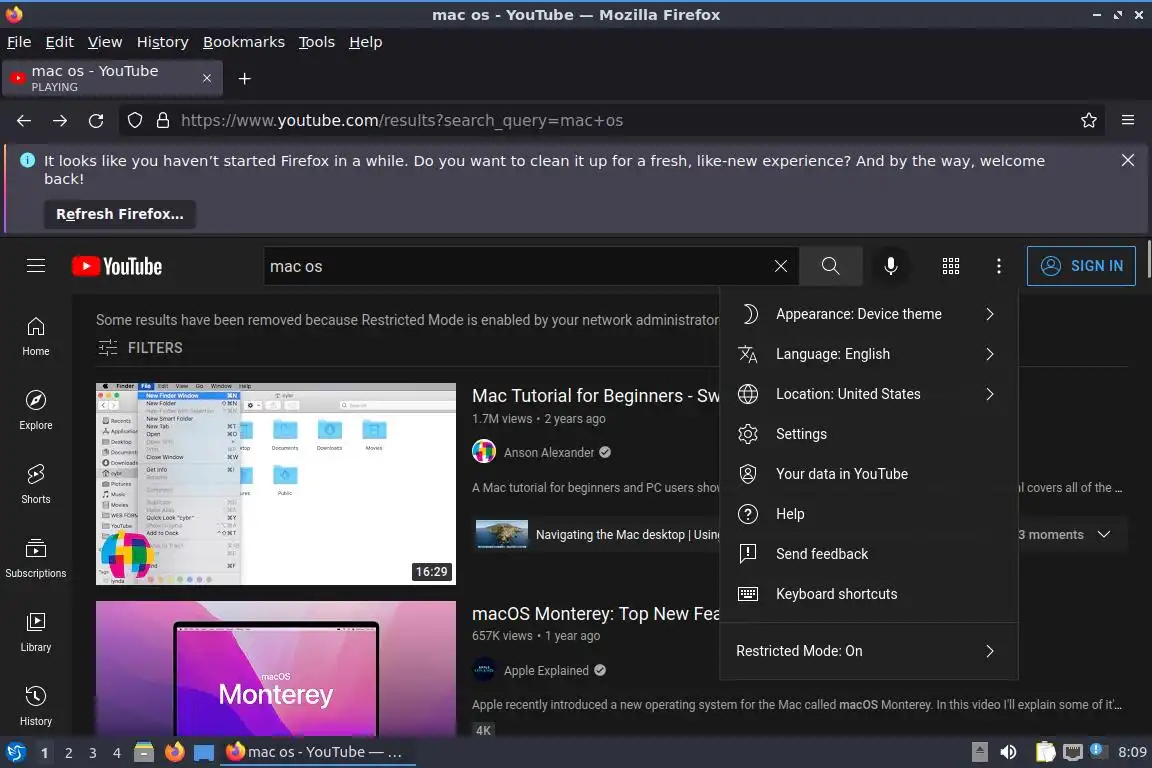Focus the YouTube search field
The width and height of the screenshot is (1152, 768).
(518, 266)
